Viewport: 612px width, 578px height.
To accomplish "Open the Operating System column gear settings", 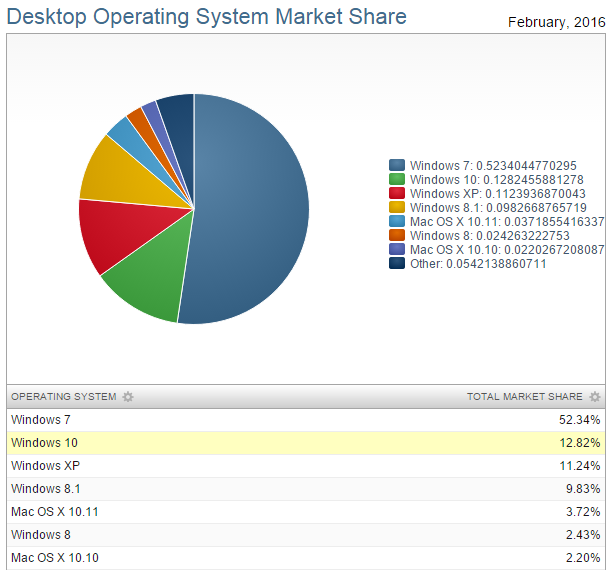I will [x=128, y=397].
